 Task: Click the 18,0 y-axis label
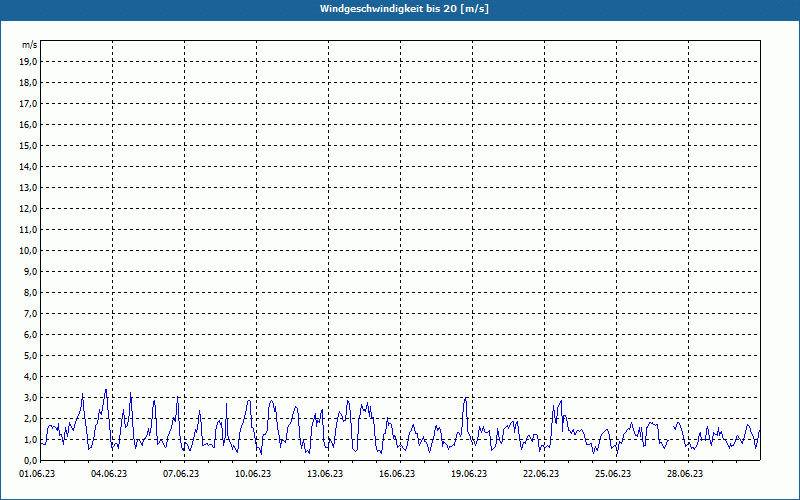28,83
